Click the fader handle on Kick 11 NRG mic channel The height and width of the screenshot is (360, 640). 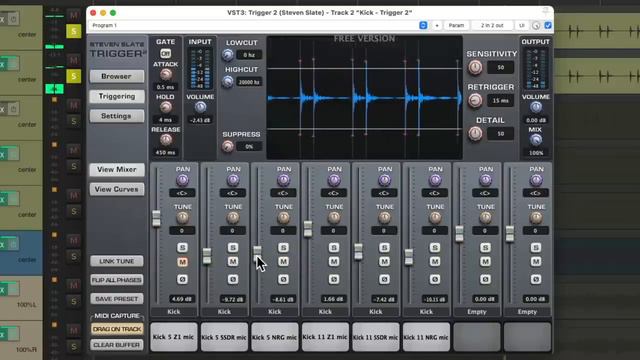tap(409, 257)
